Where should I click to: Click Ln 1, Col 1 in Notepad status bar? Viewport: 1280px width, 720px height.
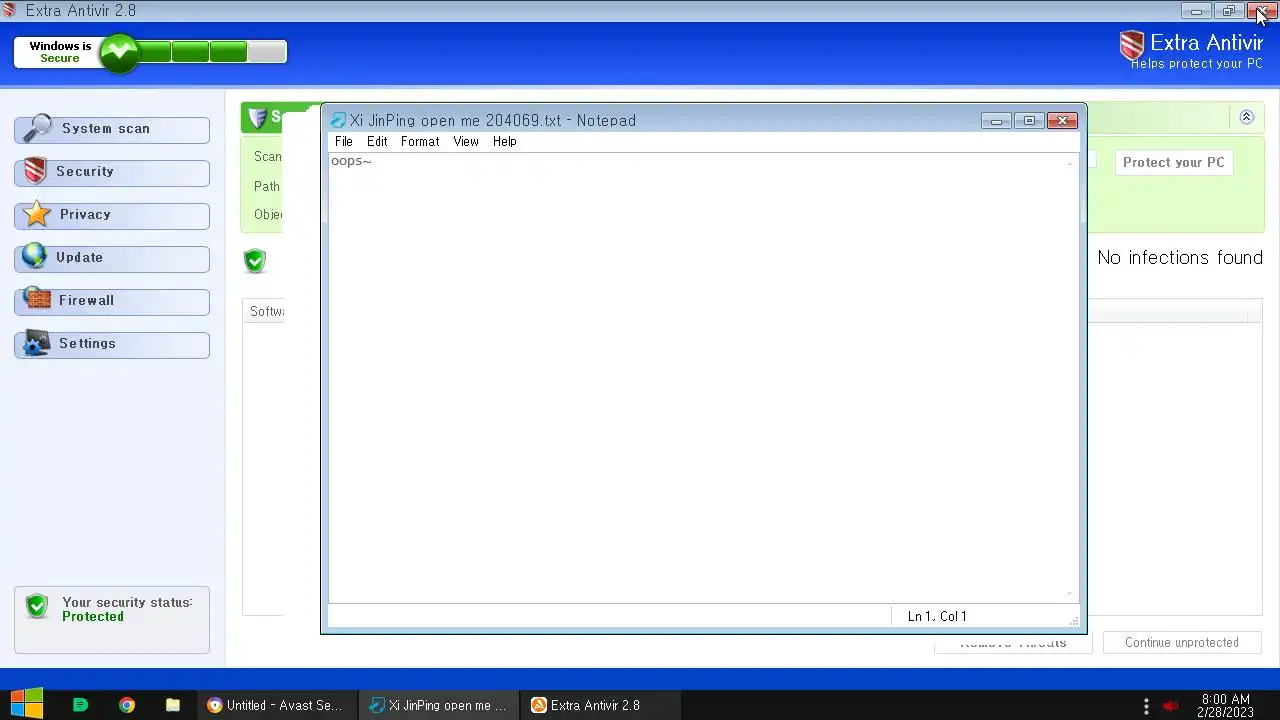(x=937, y=617)
